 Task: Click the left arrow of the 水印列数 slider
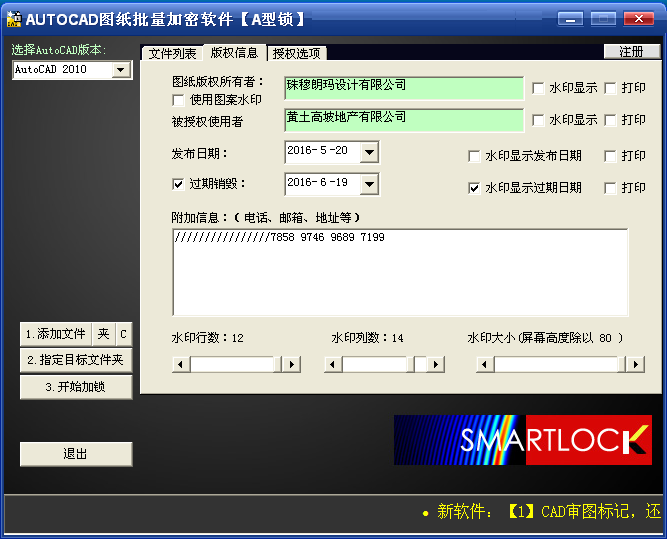click(x=334, y=365)
